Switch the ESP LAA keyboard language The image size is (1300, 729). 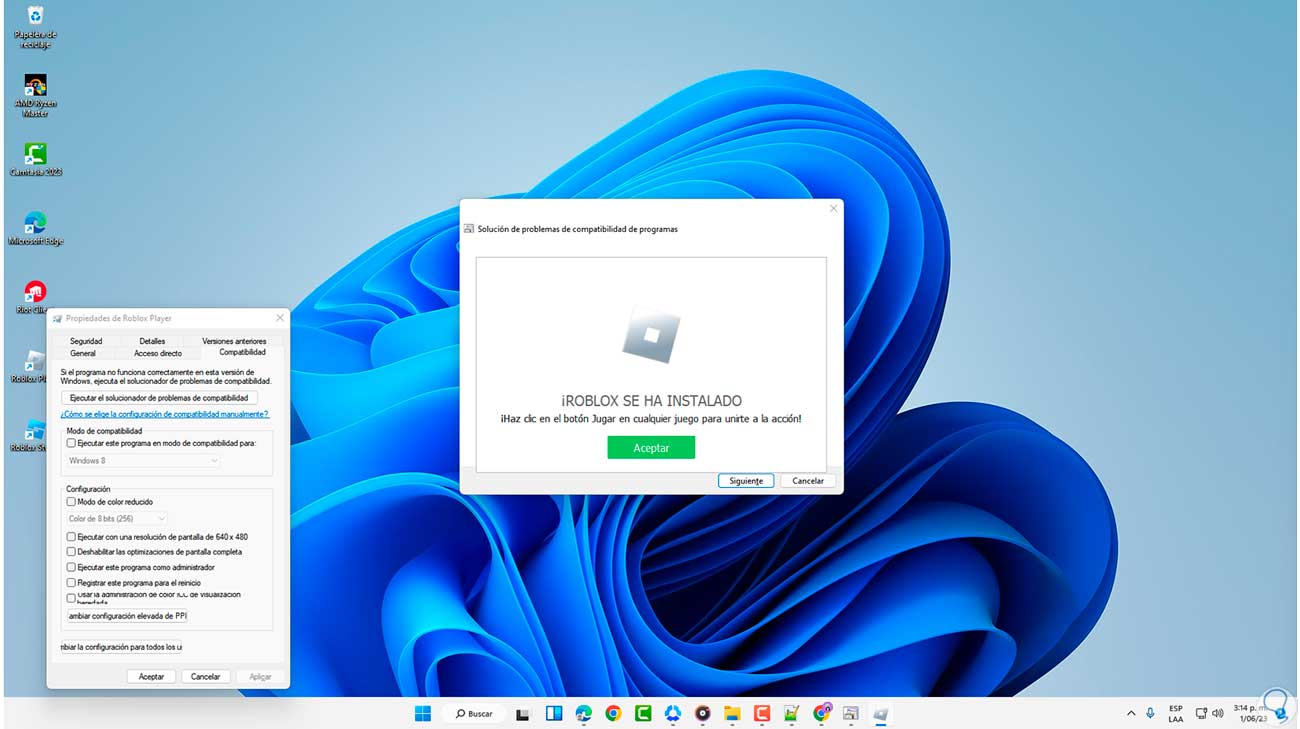(x=1176, y=714)
